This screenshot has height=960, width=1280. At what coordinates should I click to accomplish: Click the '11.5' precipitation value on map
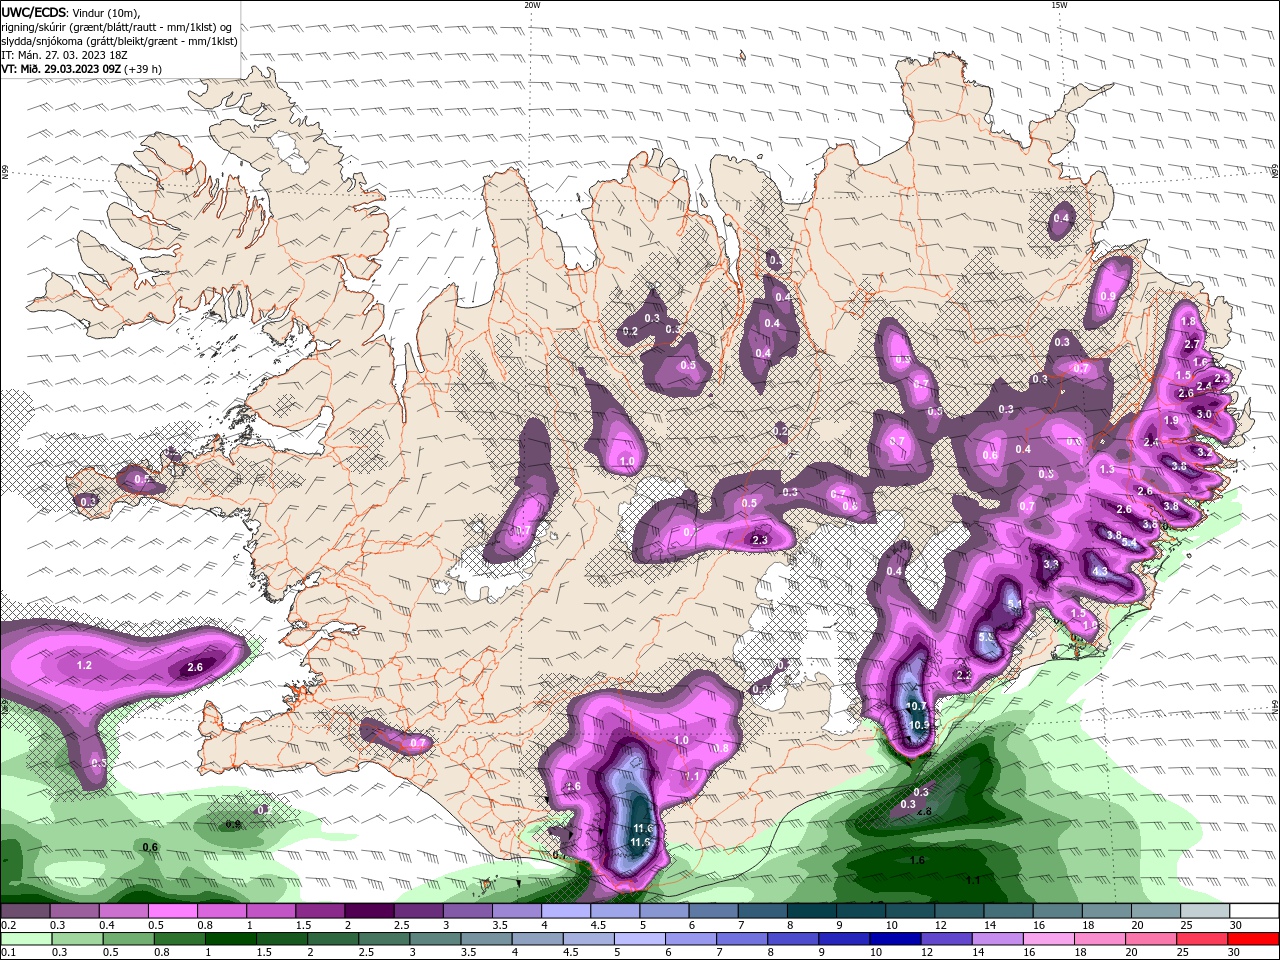(641, 843)
